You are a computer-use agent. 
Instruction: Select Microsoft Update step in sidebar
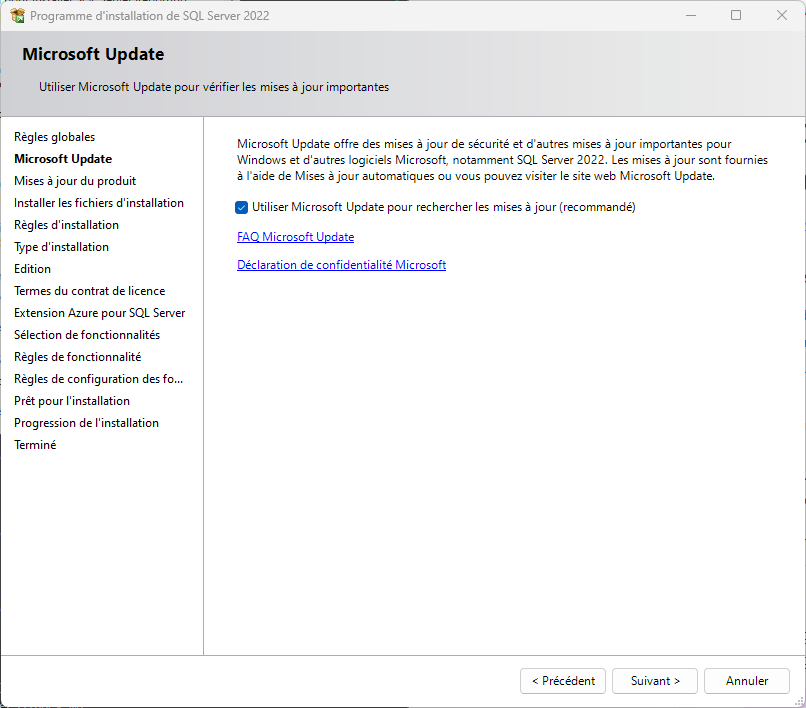[63, 159]
